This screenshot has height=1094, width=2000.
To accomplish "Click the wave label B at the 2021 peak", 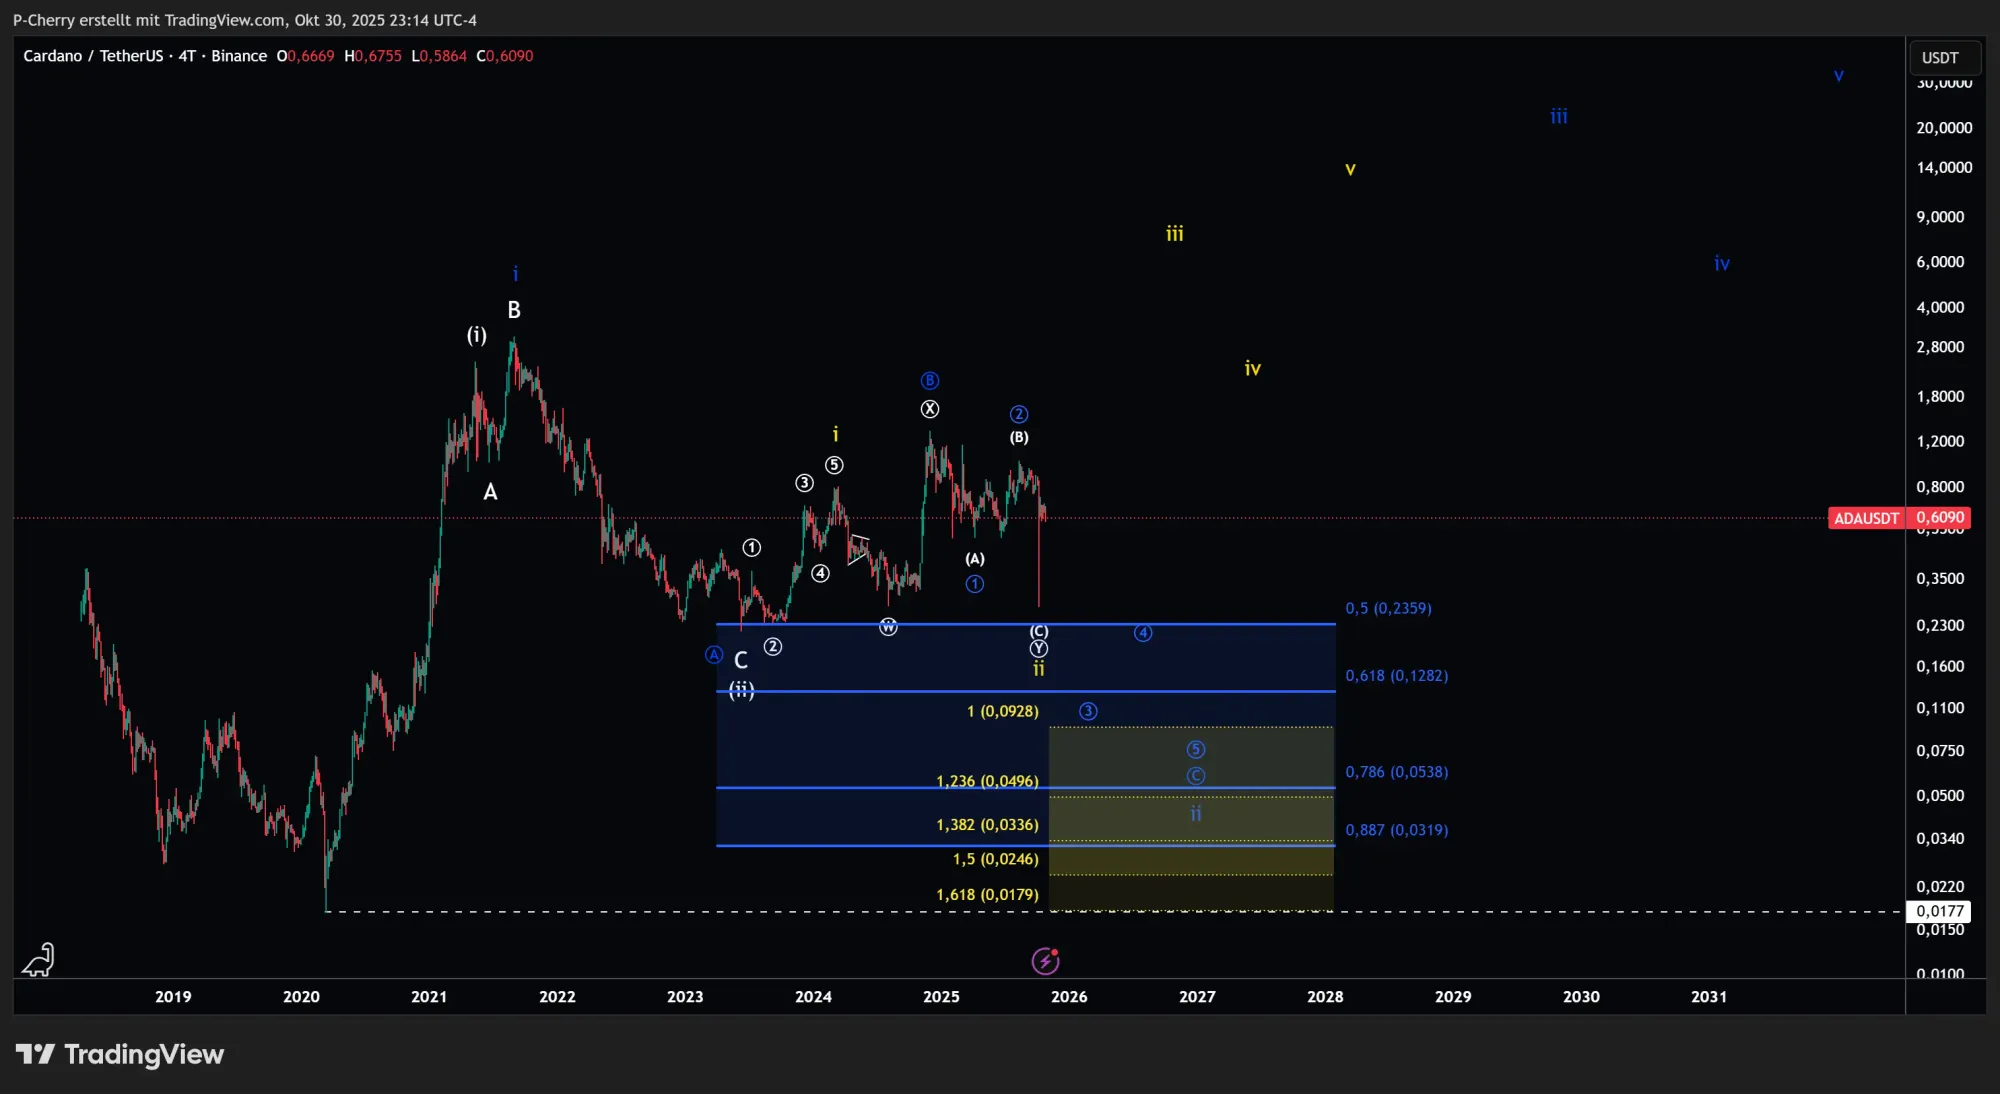I will [x=513, y=310].
